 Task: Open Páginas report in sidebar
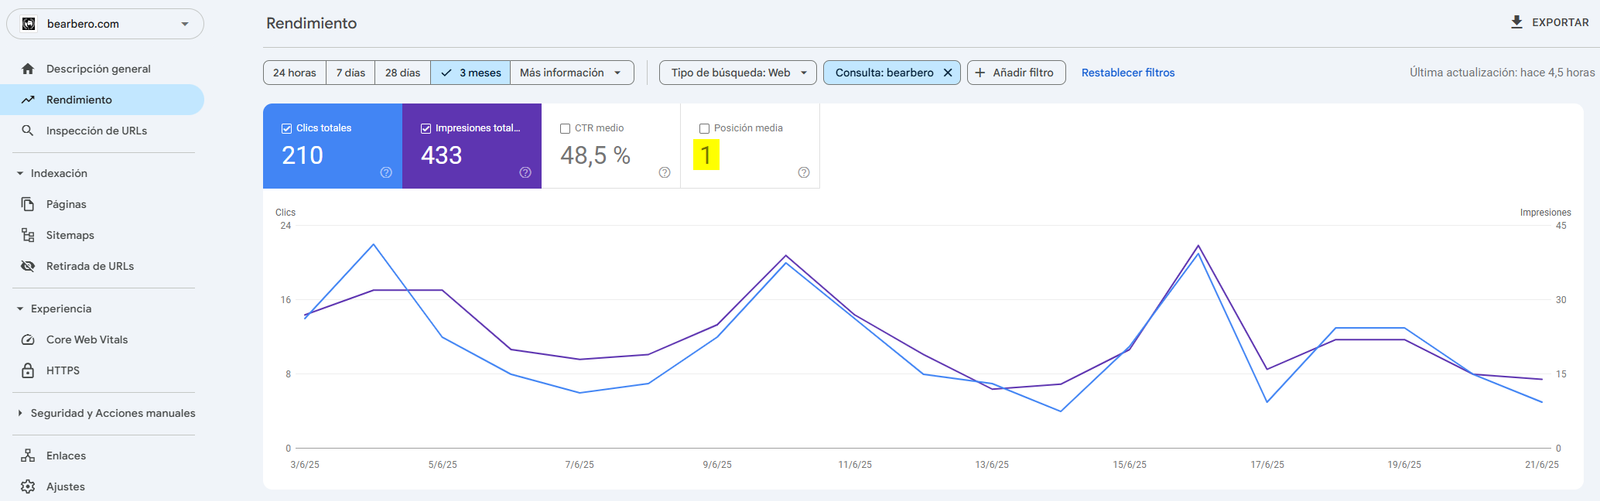(x=102, y=204)
